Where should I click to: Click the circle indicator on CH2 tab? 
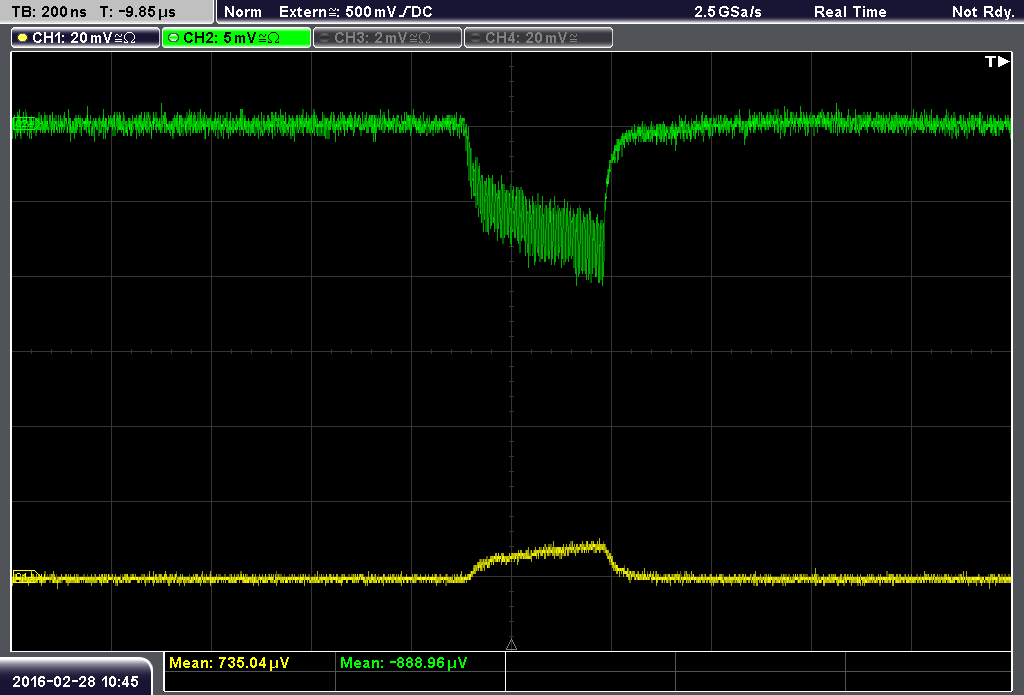(x=174, y=38)
